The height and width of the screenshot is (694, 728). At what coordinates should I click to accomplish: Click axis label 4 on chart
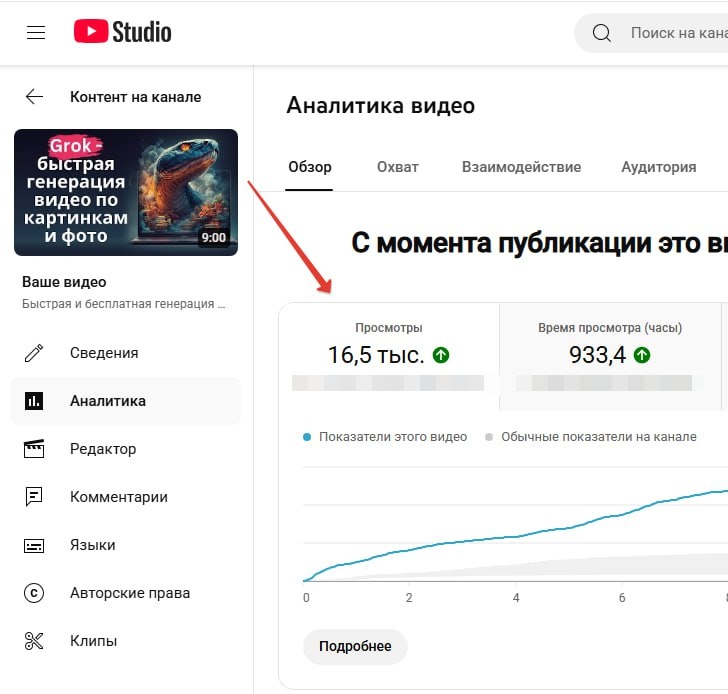tap(516, 597)
